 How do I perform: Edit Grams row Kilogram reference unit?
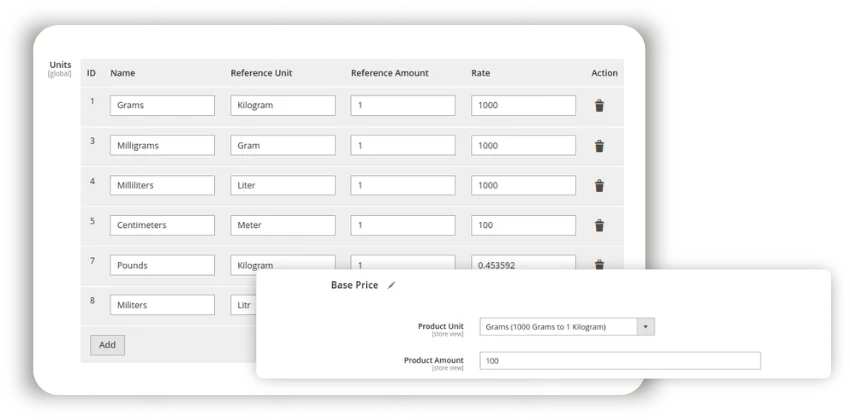pyautogui.click(x=283, y=105)
